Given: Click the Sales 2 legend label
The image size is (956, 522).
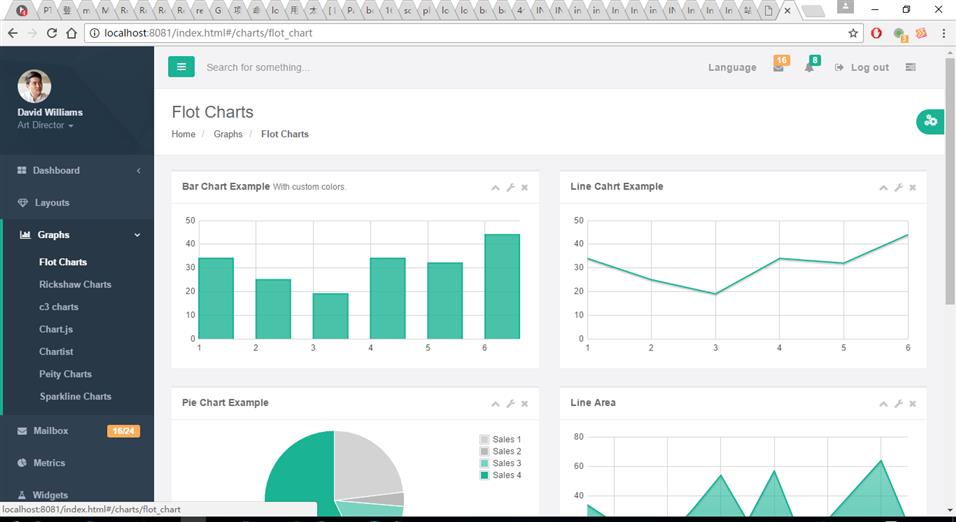Looking at the screenshot, I should pyautogui.click(x=507, y=451).
